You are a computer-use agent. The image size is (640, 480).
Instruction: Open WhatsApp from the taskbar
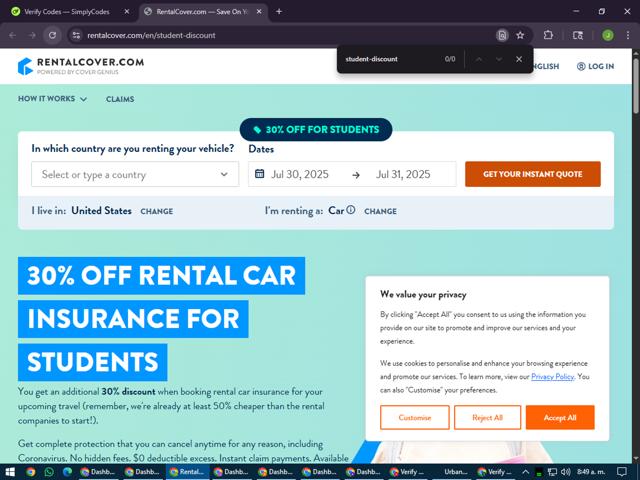(49, 472)
